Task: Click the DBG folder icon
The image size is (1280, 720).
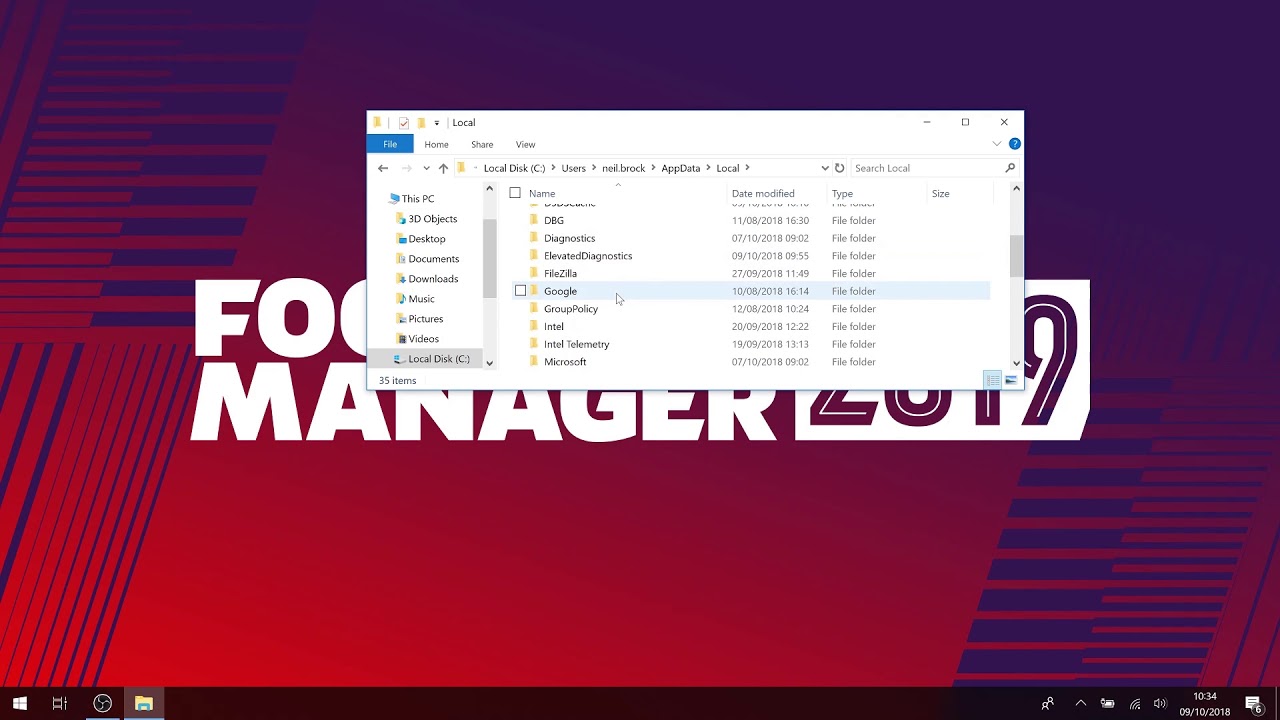Action: coord(533,220)
